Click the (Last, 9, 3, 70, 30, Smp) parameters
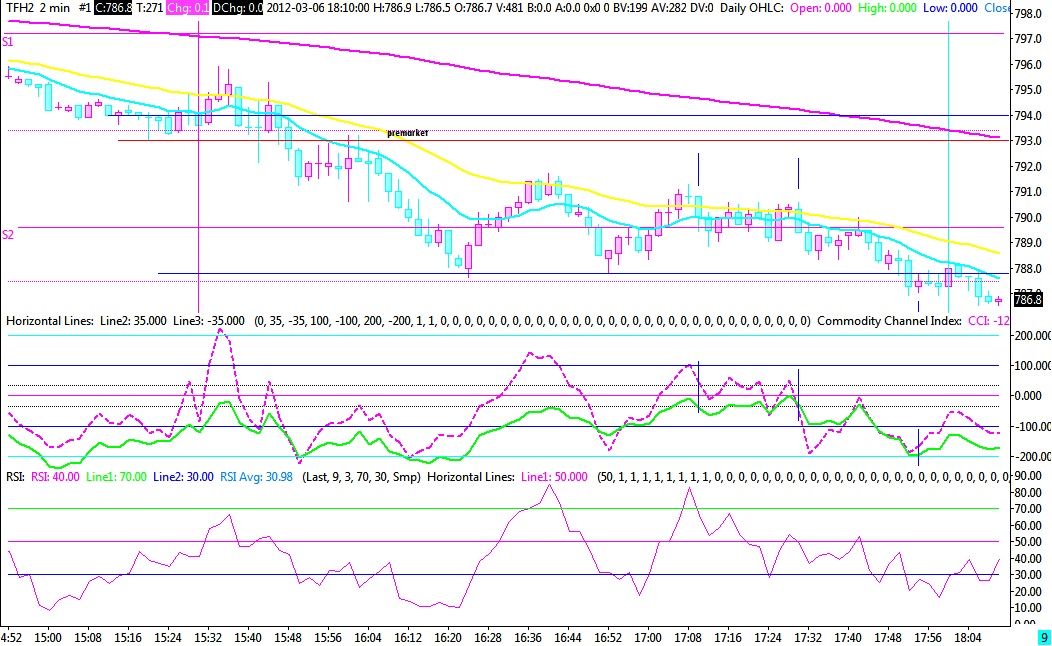This screenshot has width=1052, height=646. [x=361, y=477]
